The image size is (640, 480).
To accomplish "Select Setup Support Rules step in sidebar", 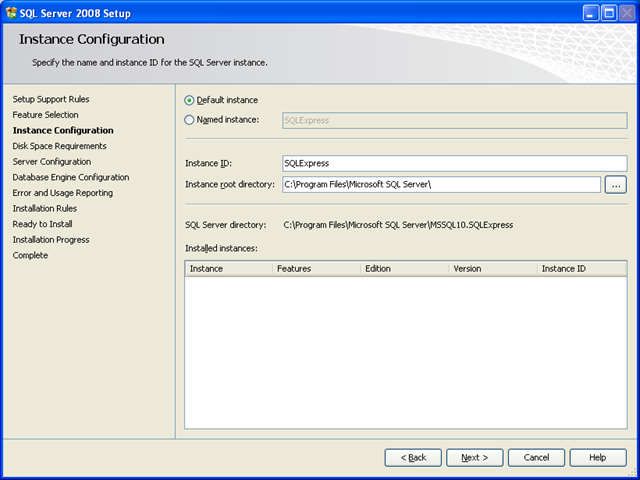I will (51, 99).
